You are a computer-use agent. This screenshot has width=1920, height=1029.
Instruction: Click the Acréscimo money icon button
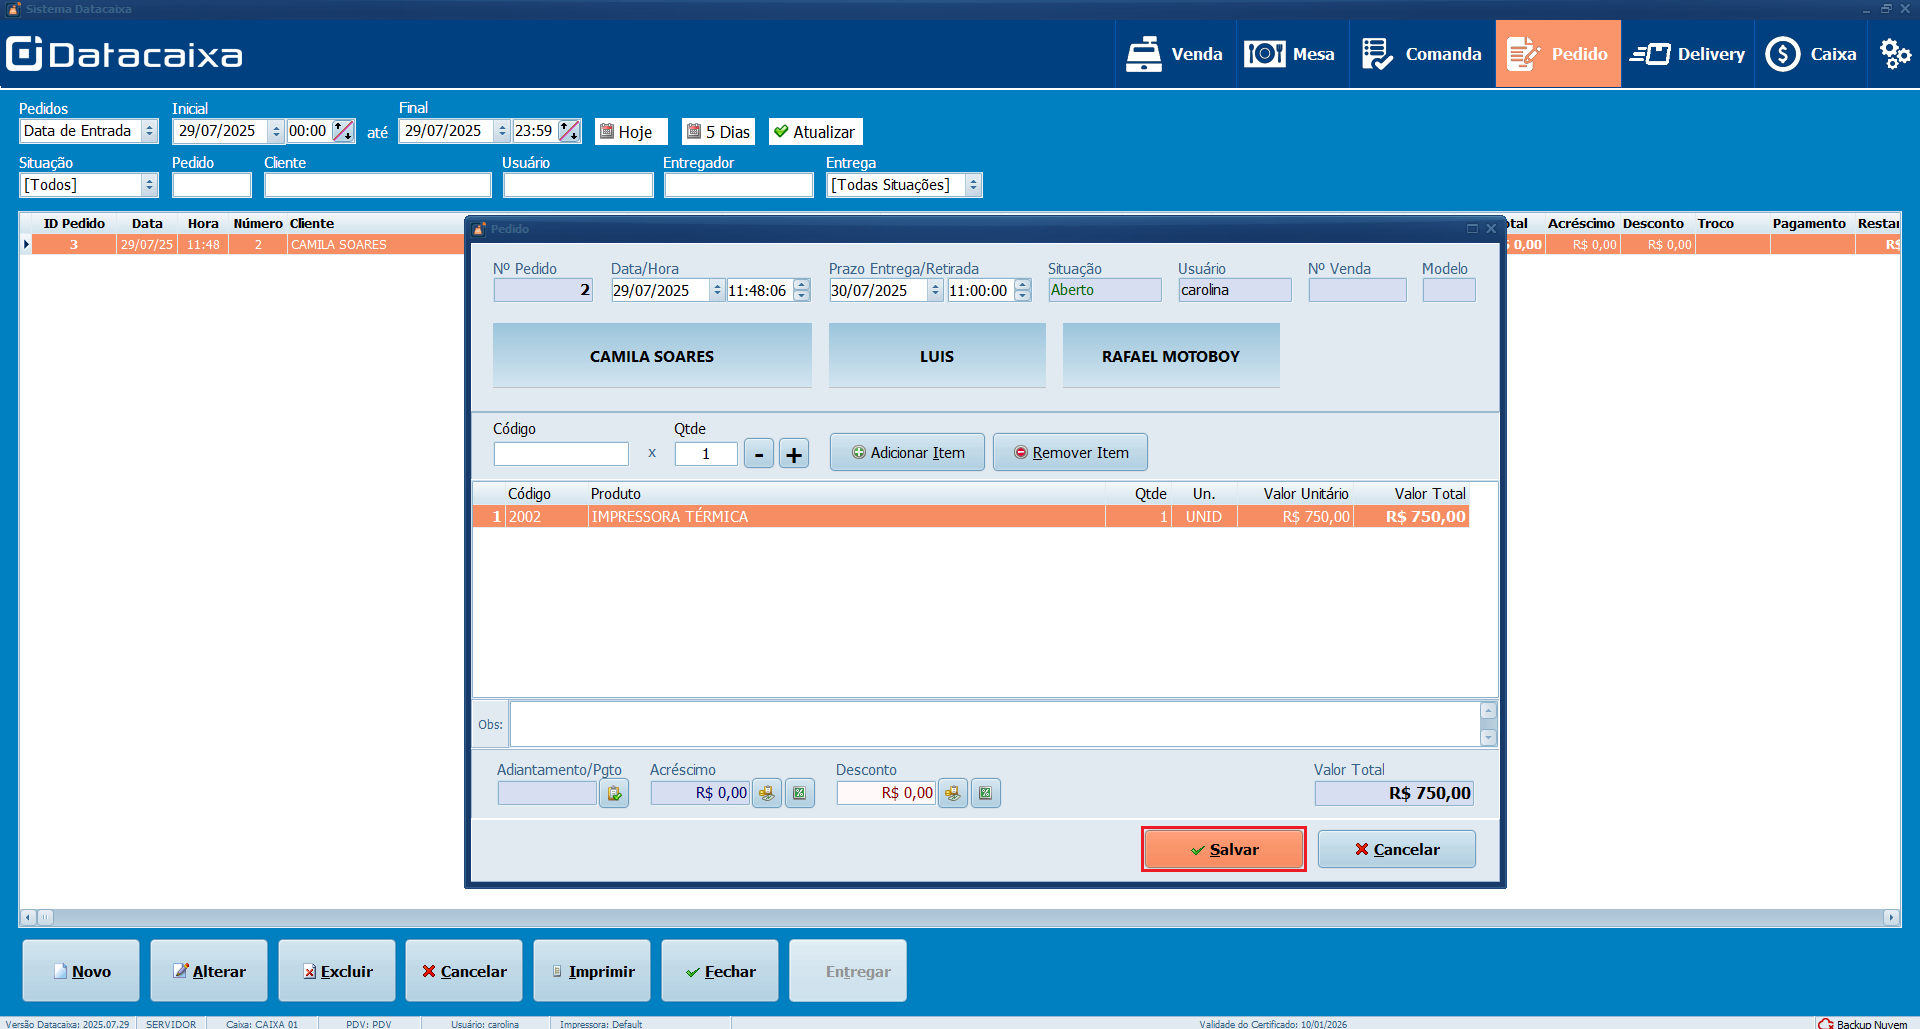click(x=767, y=794)
